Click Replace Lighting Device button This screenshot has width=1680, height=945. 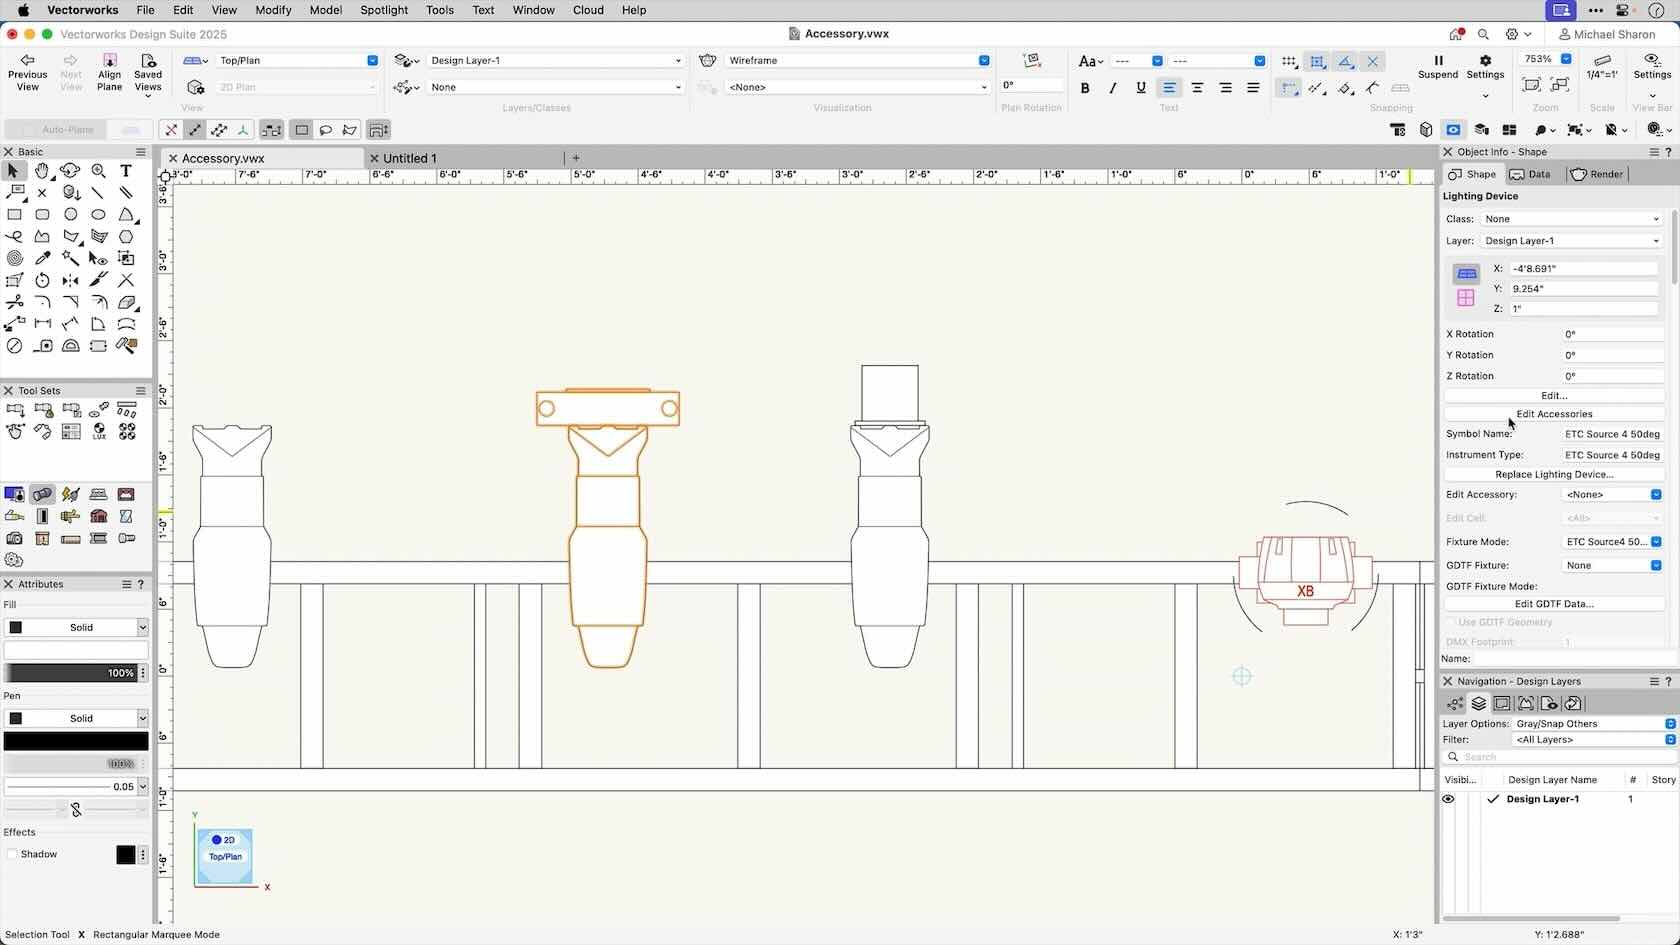tap(1553, 474)
